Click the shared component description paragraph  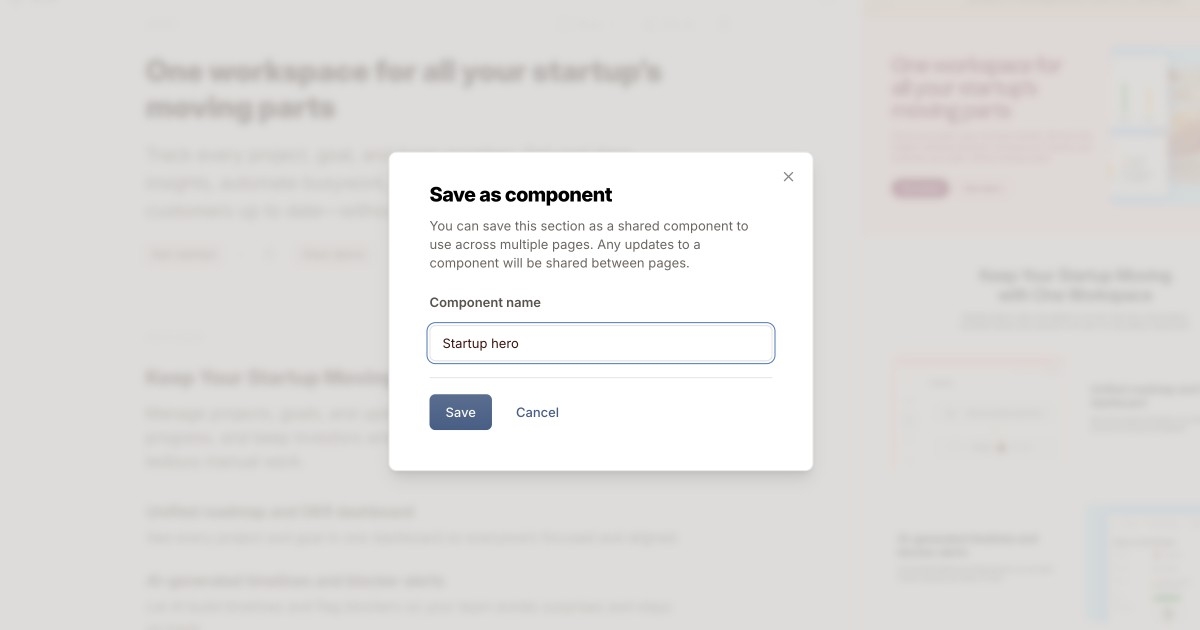(589, 245)
